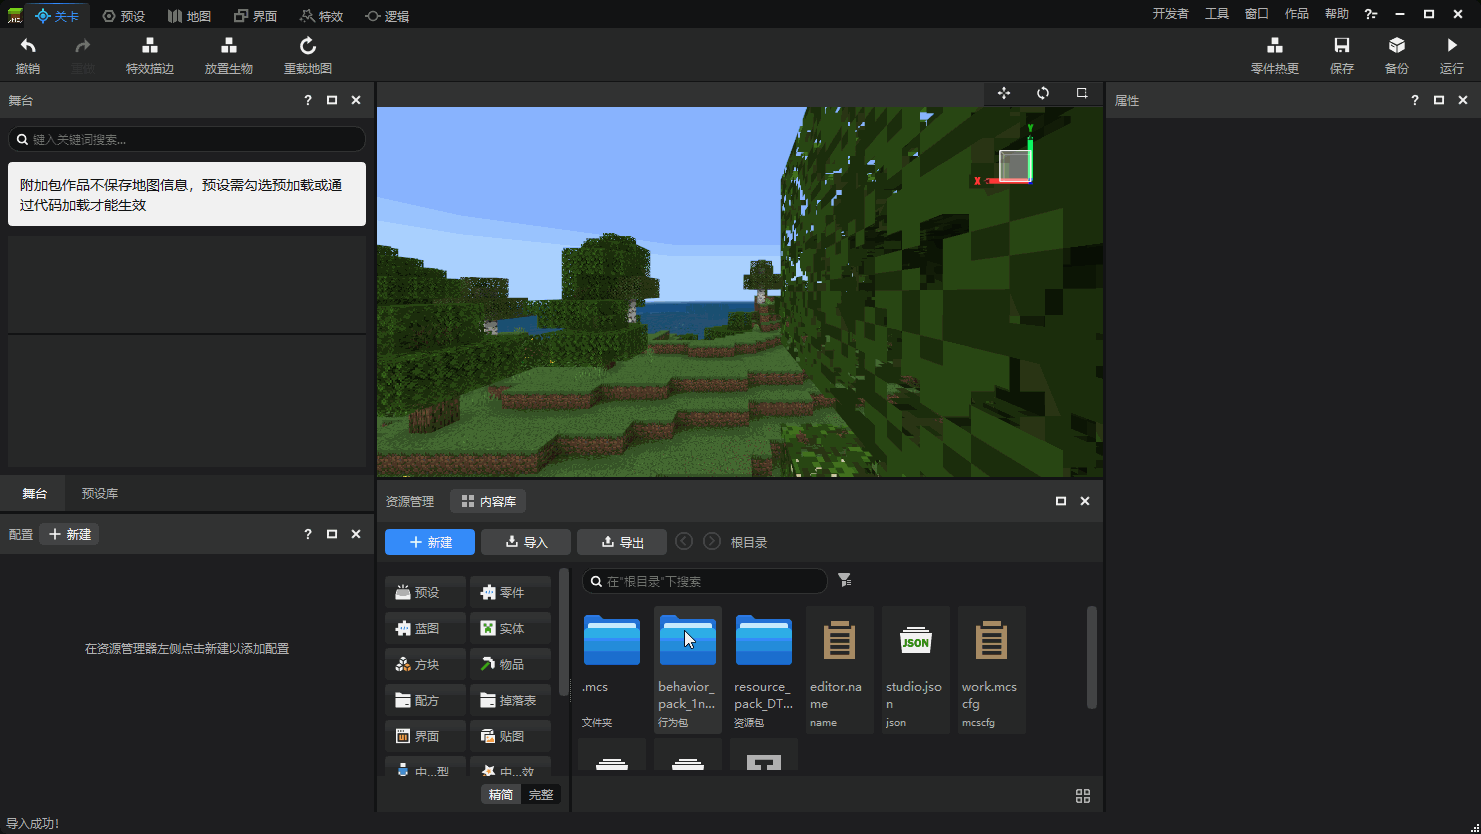This screenshot has height=834, width=1481.
Task: Undo the last action with 撤销
Action: coord(28,55)
